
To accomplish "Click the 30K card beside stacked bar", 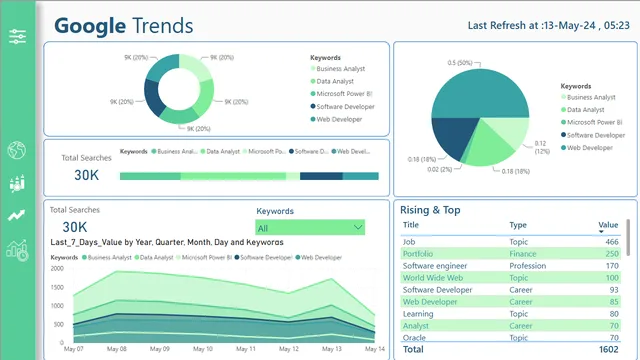I will [86, 175].
